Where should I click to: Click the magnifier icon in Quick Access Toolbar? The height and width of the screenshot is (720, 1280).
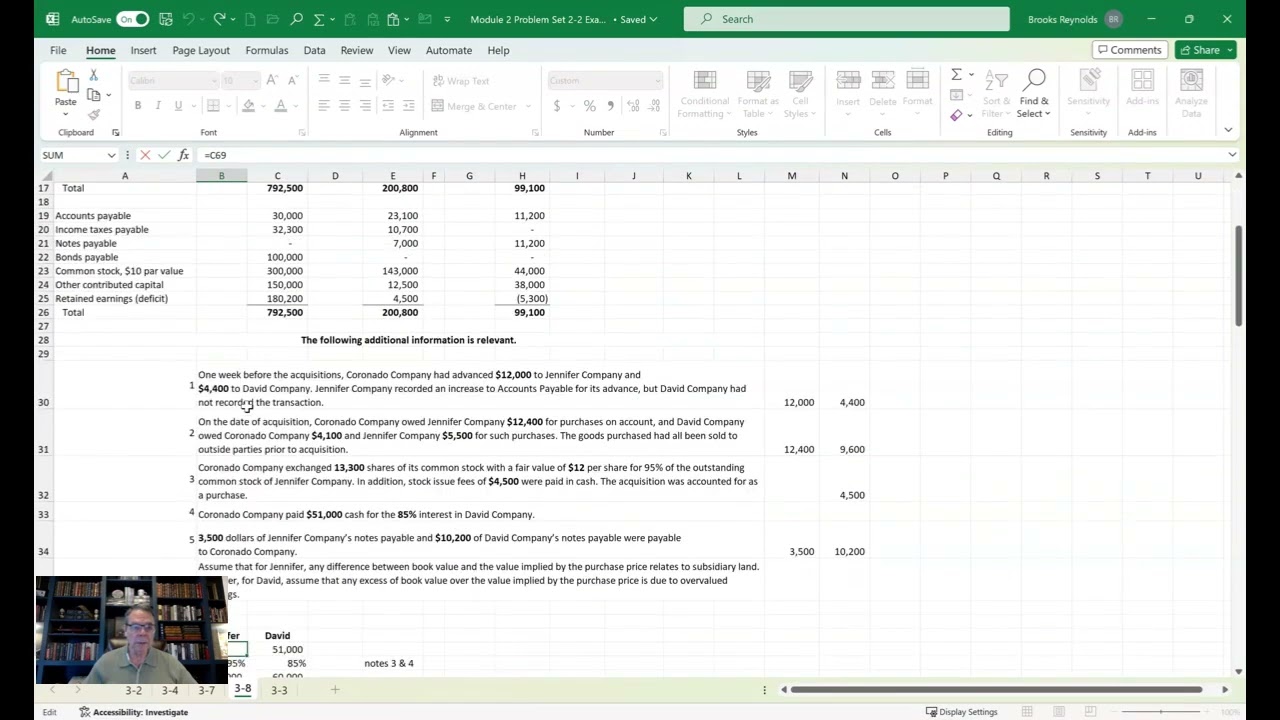click(x=296, y=19)
